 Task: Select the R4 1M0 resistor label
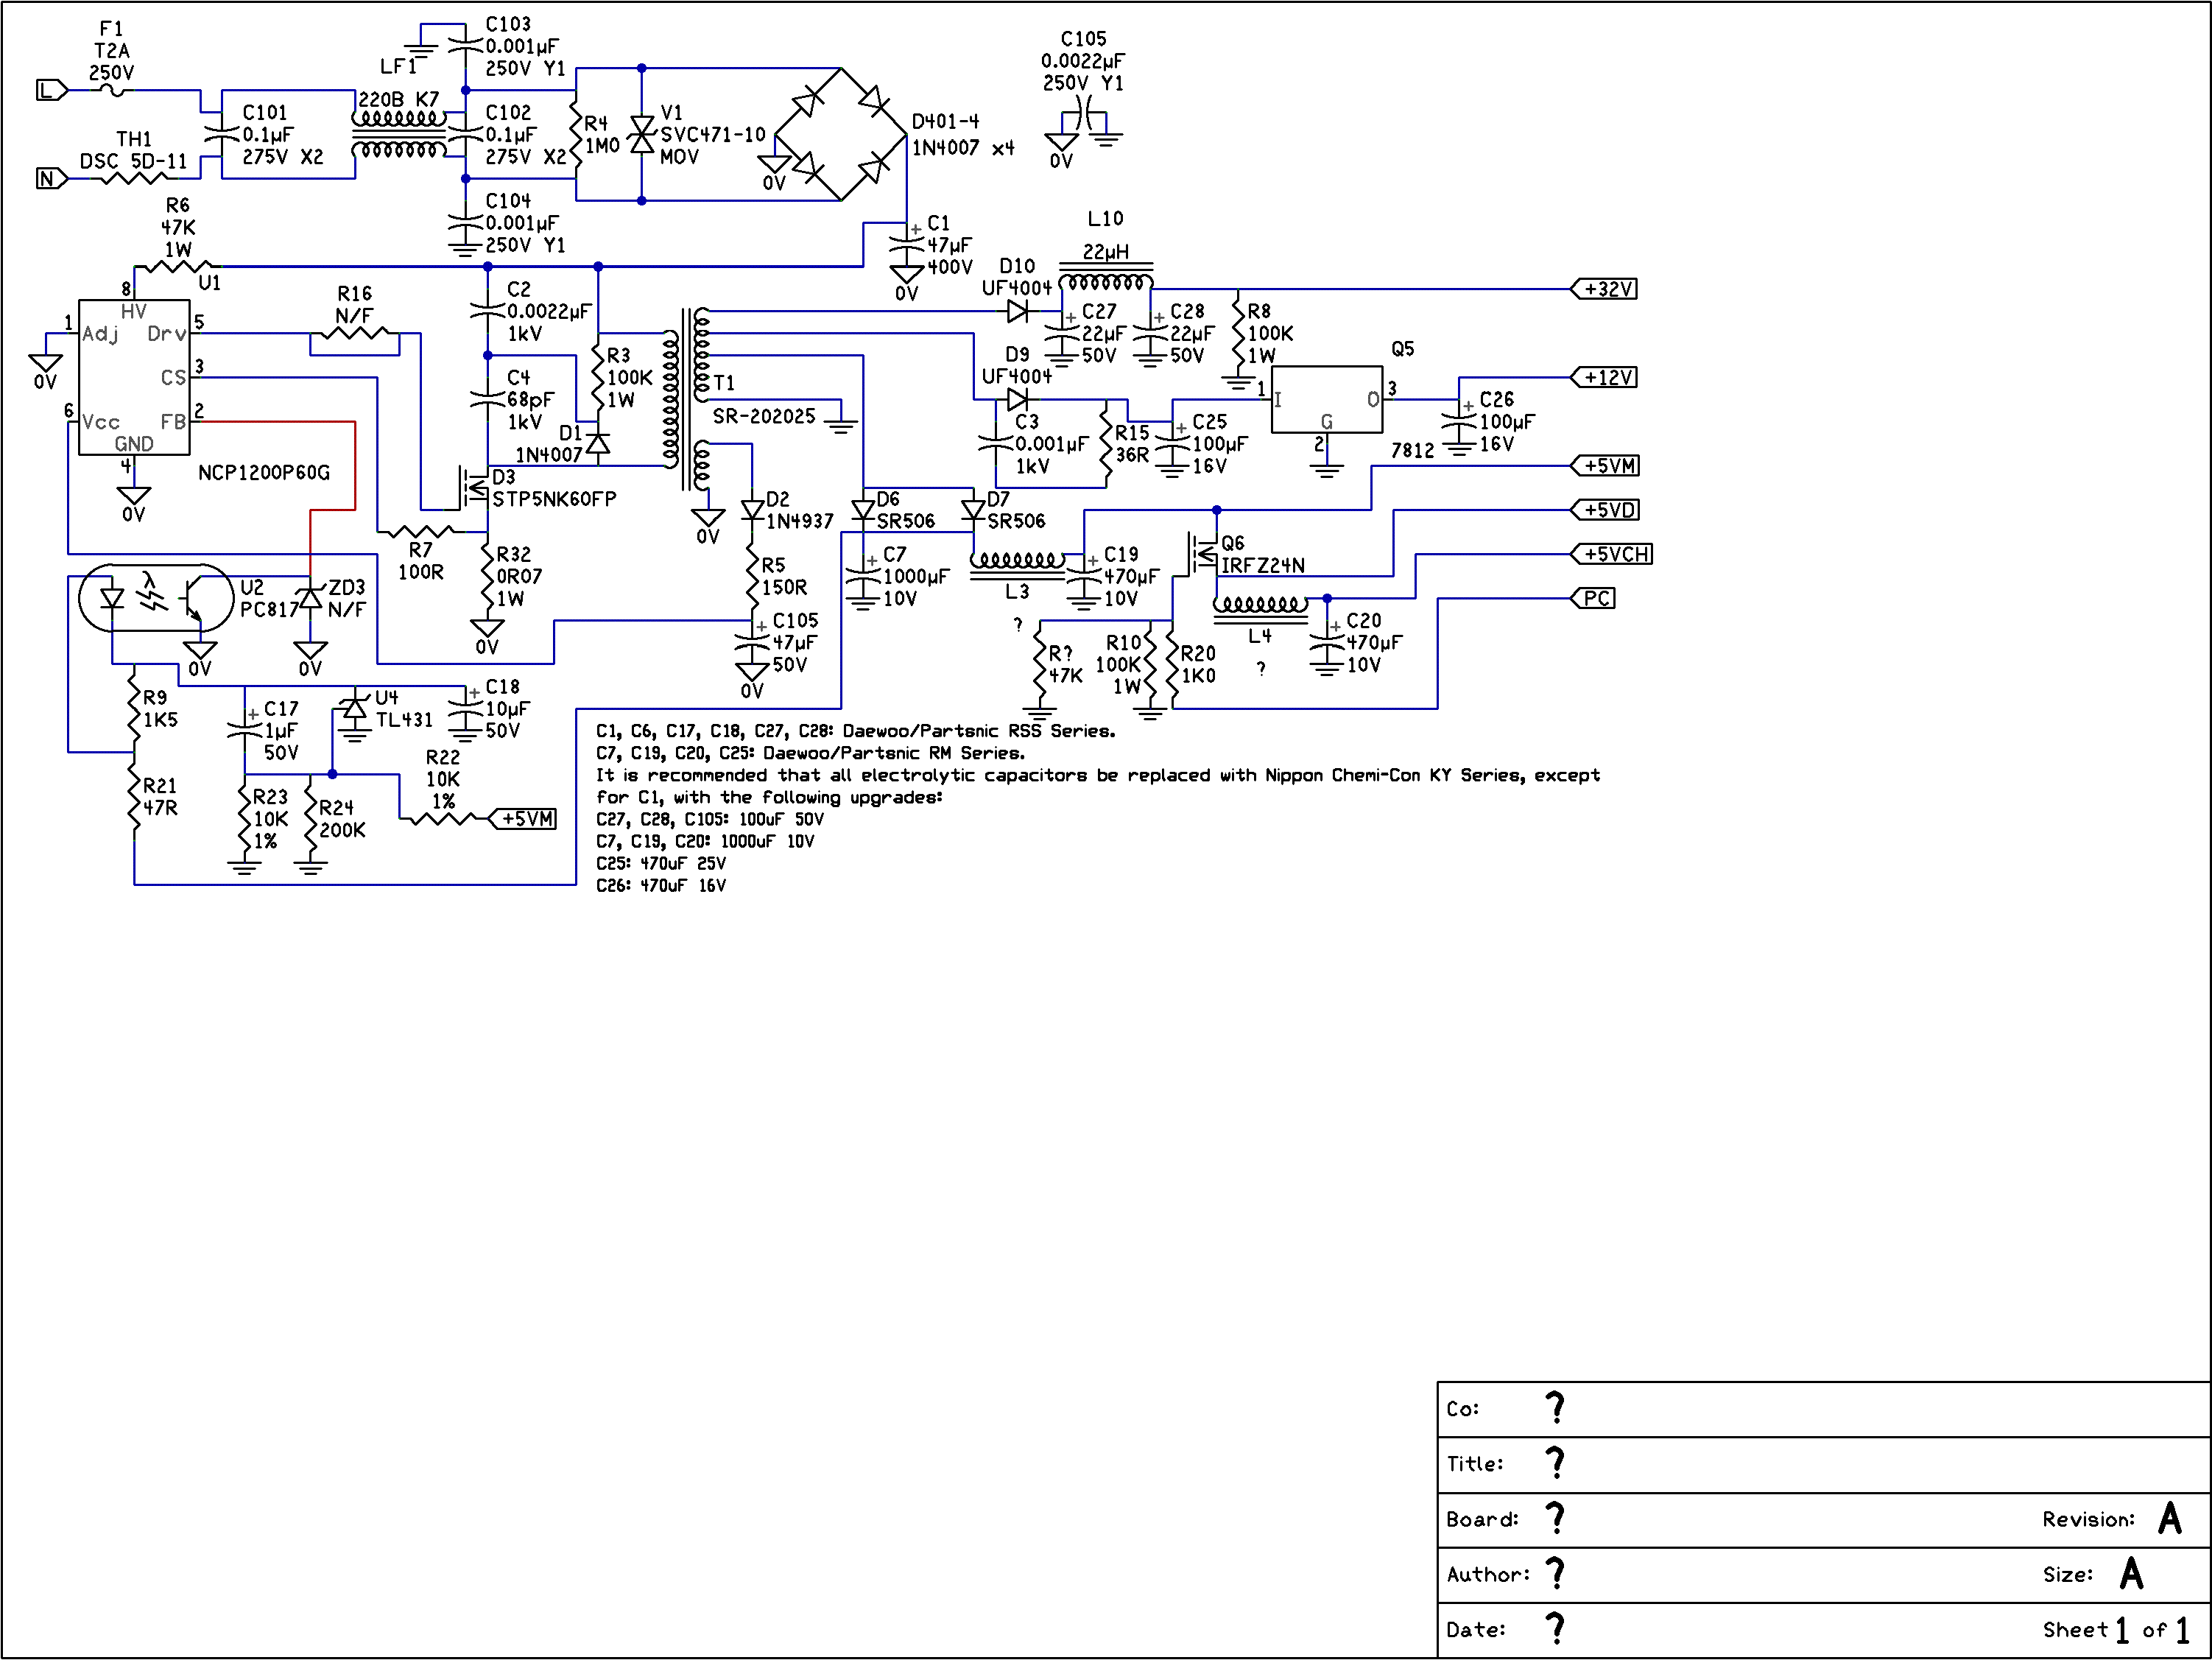click(x=602, y=135)
